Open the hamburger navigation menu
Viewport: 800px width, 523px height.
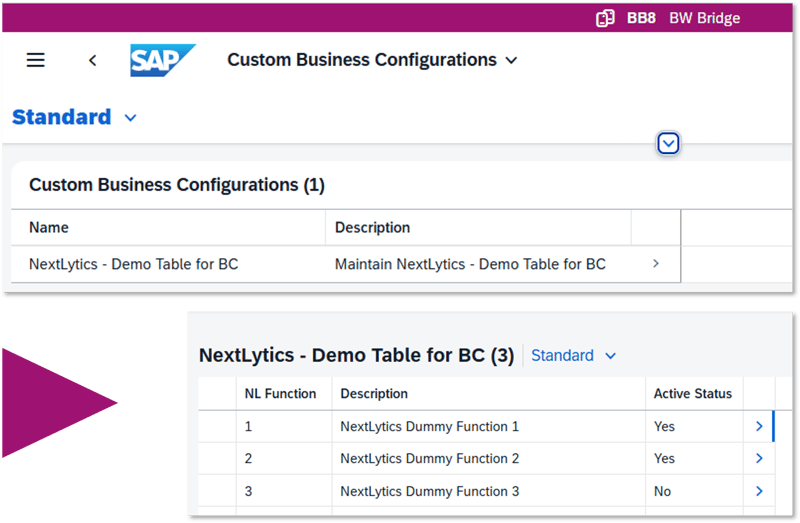[x=36, y=60]
